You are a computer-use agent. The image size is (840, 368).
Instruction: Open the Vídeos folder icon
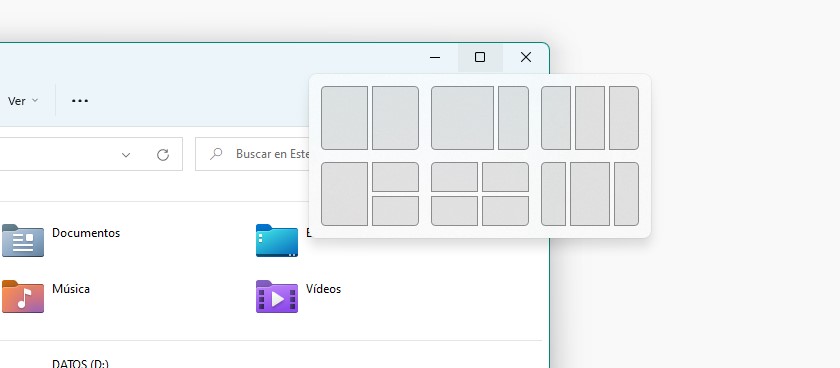point(277,296)
